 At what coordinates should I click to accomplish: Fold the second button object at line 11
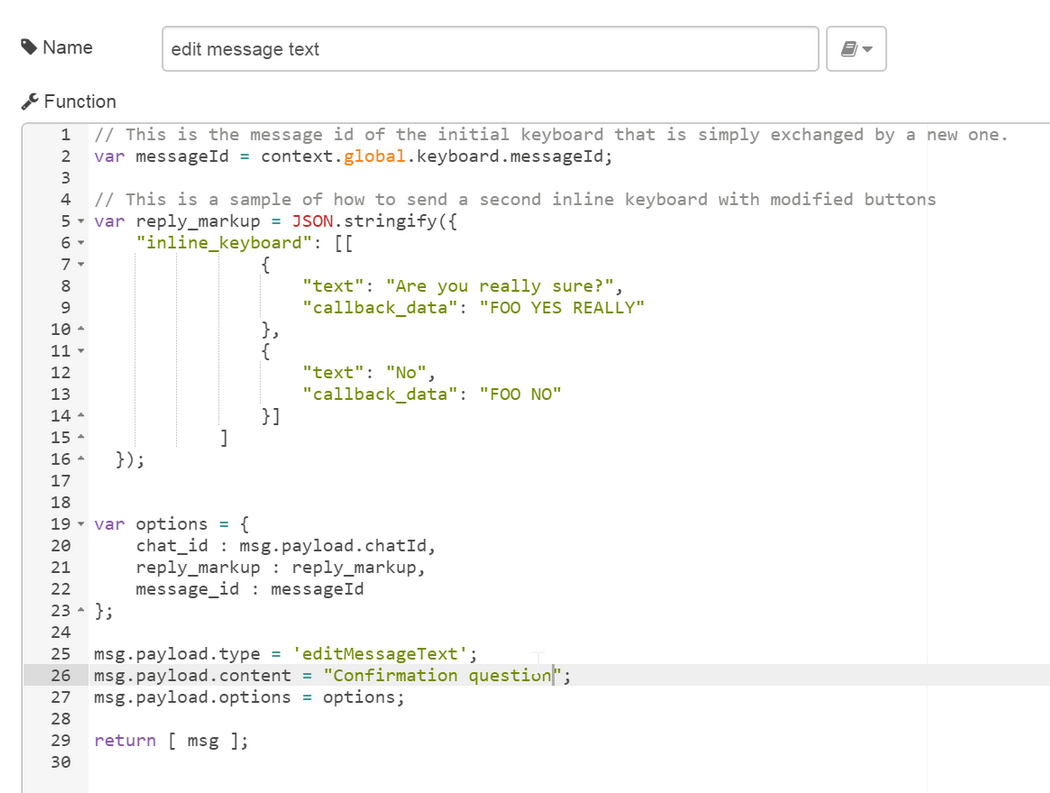click(x=80, y=351)
